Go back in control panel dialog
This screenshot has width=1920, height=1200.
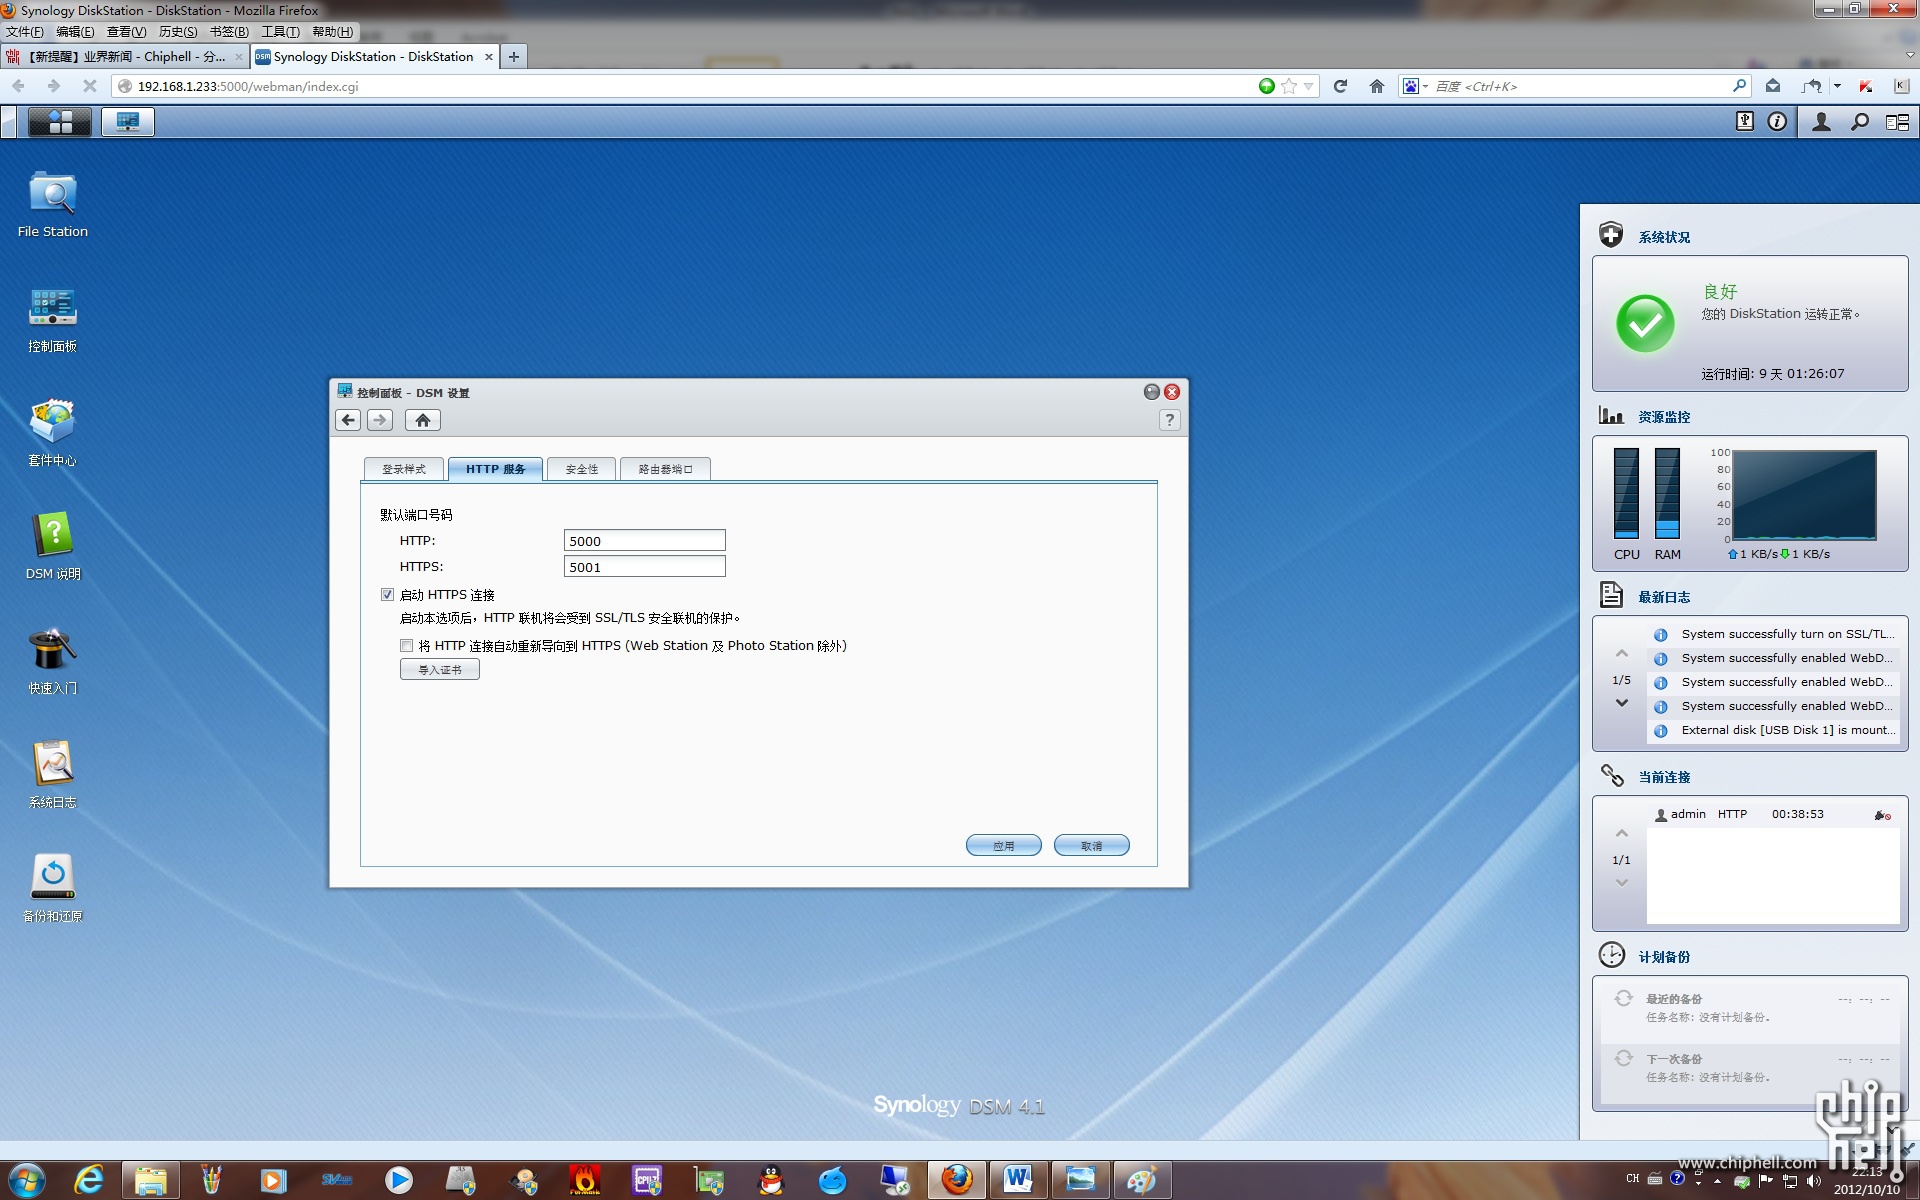click(x=348, y=420)
